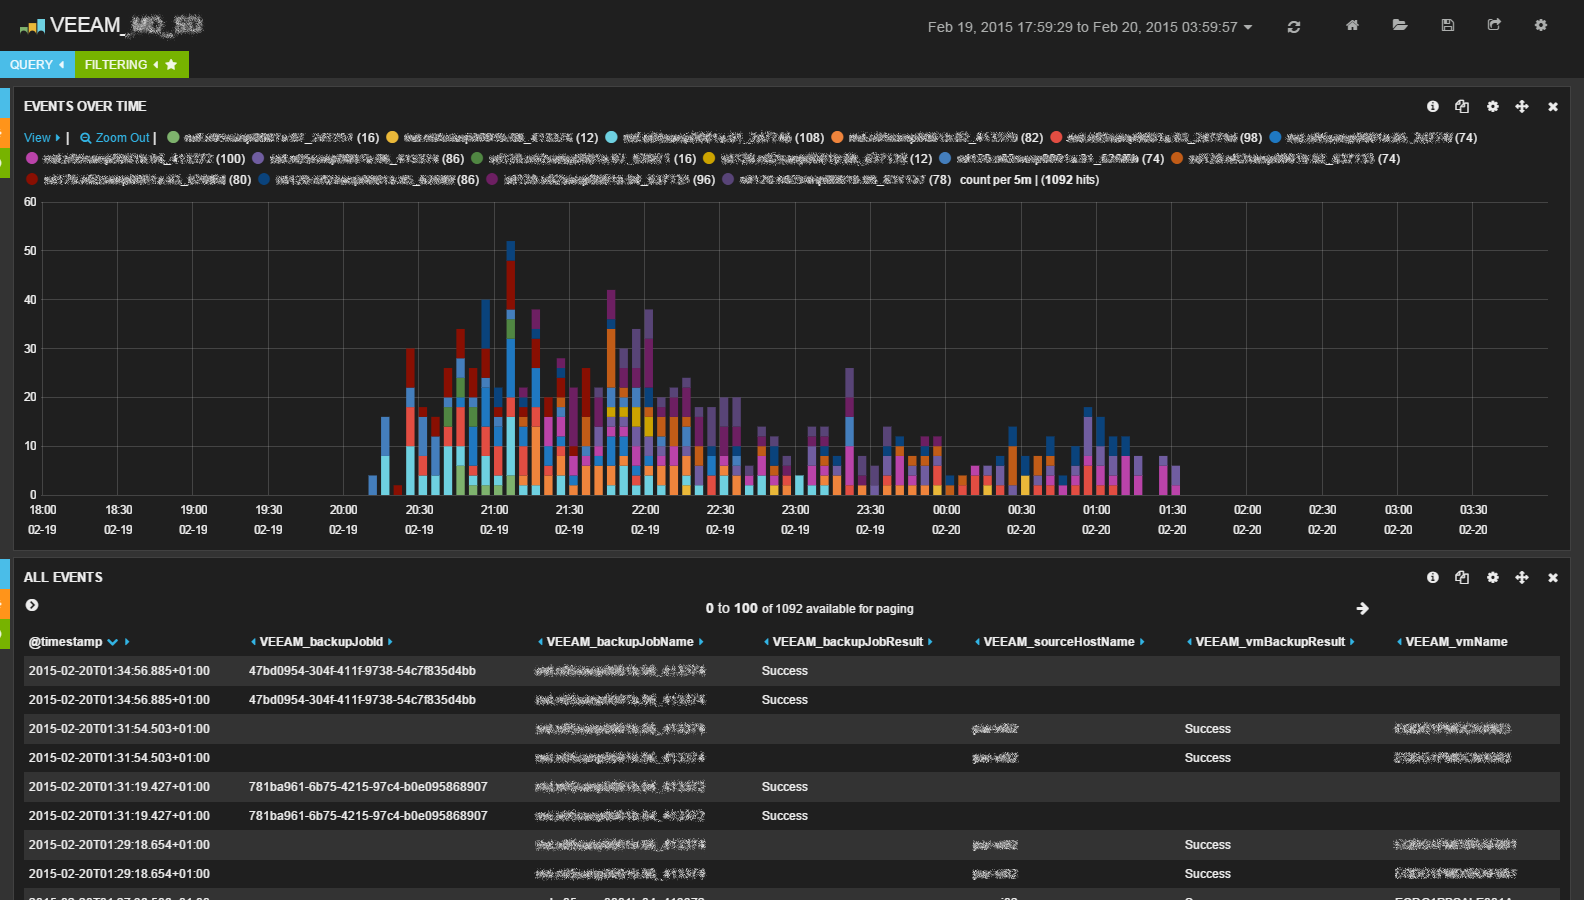Click the tallest bar near 21:00

click(511, 367)
